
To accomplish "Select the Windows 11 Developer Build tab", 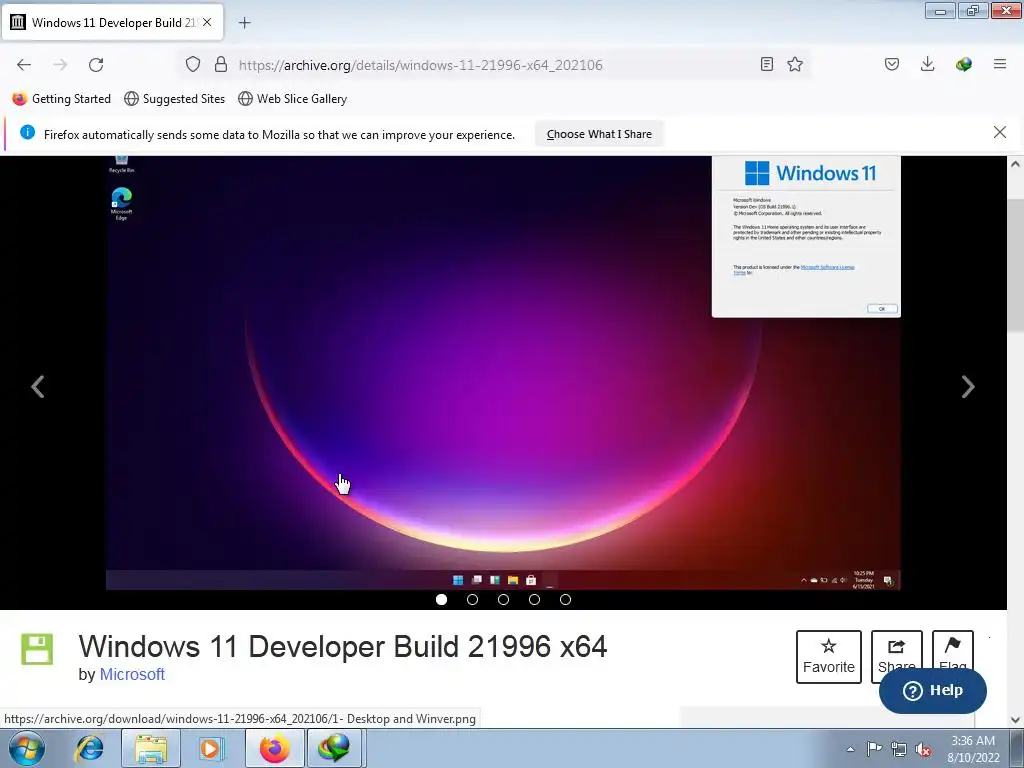I will click(x=112, y=22).
